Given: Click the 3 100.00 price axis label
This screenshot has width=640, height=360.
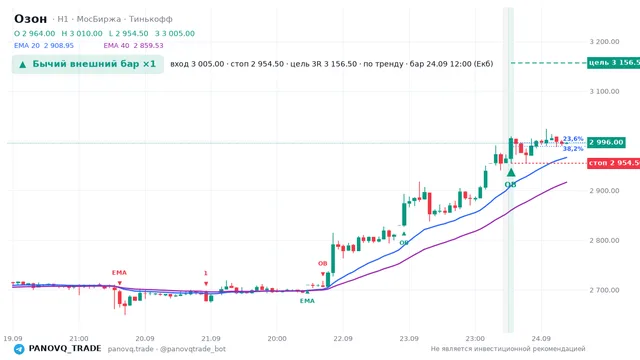Looking at the screenshot, I should coord(604,91).
